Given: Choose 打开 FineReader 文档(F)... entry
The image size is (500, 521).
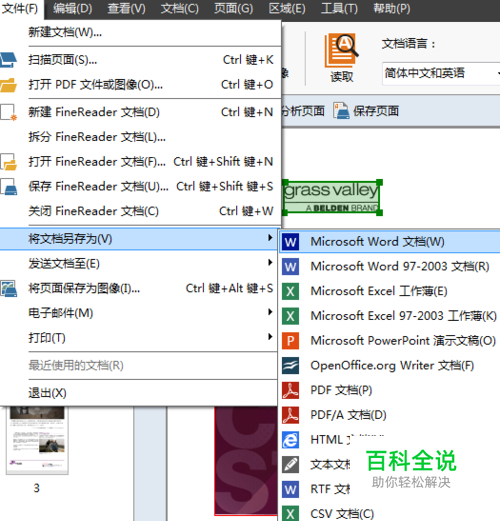Looking at the screenshot, I should tap(140, 162).
